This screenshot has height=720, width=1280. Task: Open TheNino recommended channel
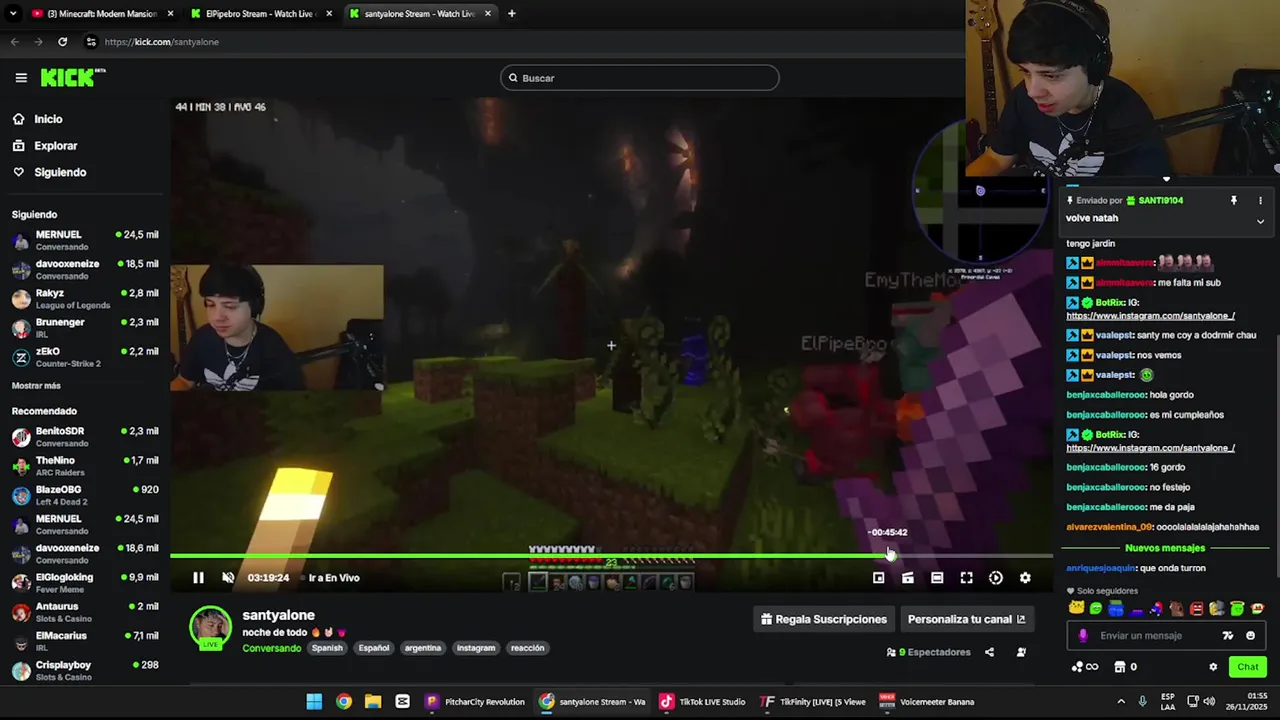85,466
